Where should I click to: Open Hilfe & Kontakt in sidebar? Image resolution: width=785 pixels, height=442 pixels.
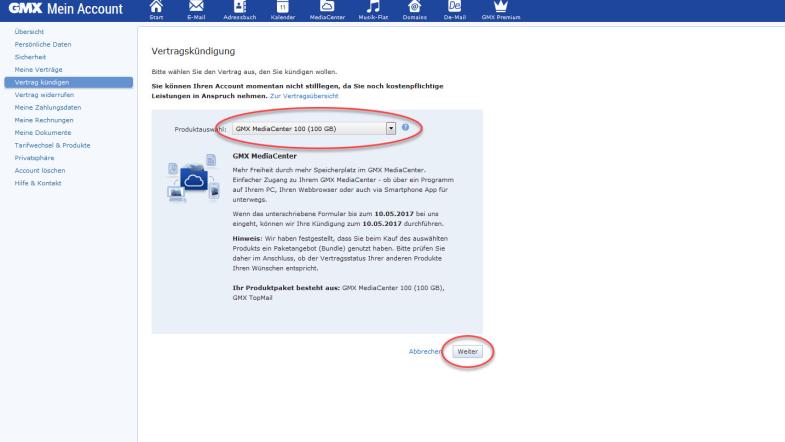38,183
